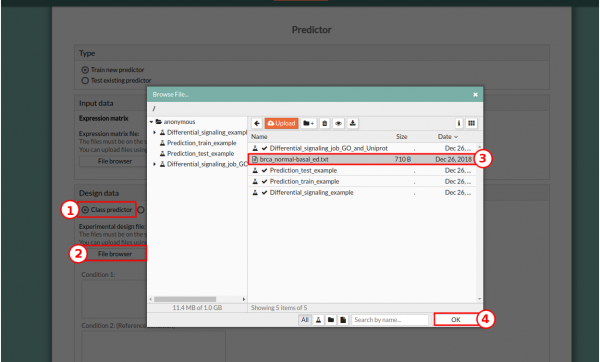Image resolution: width=600 pixels, height=362 pixels.
Task: Select the 'Class predictor' radio option
Action: click(x=85, y=210)
